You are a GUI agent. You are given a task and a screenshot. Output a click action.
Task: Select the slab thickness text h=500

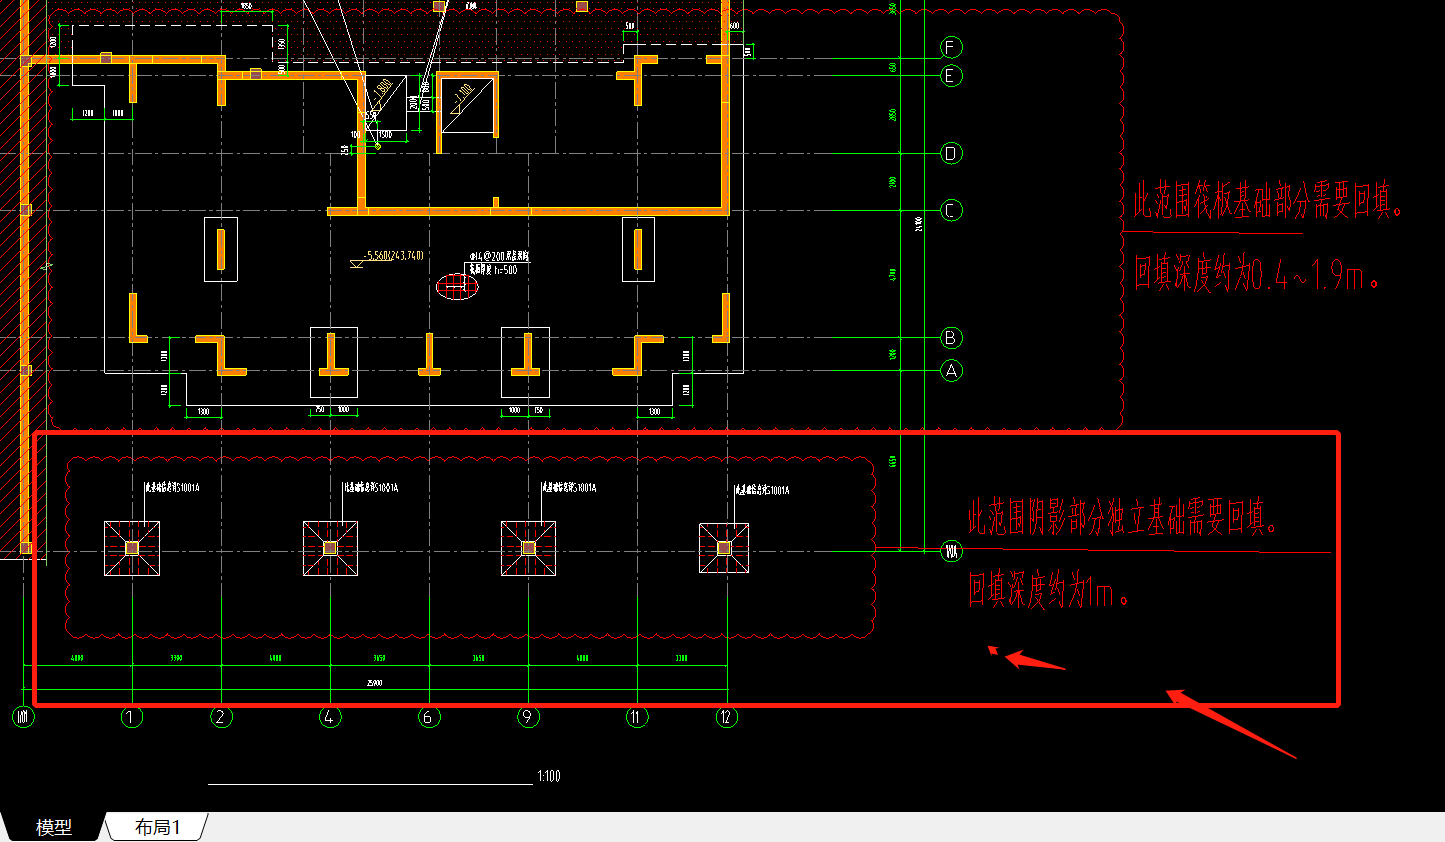tap(494, 269)
